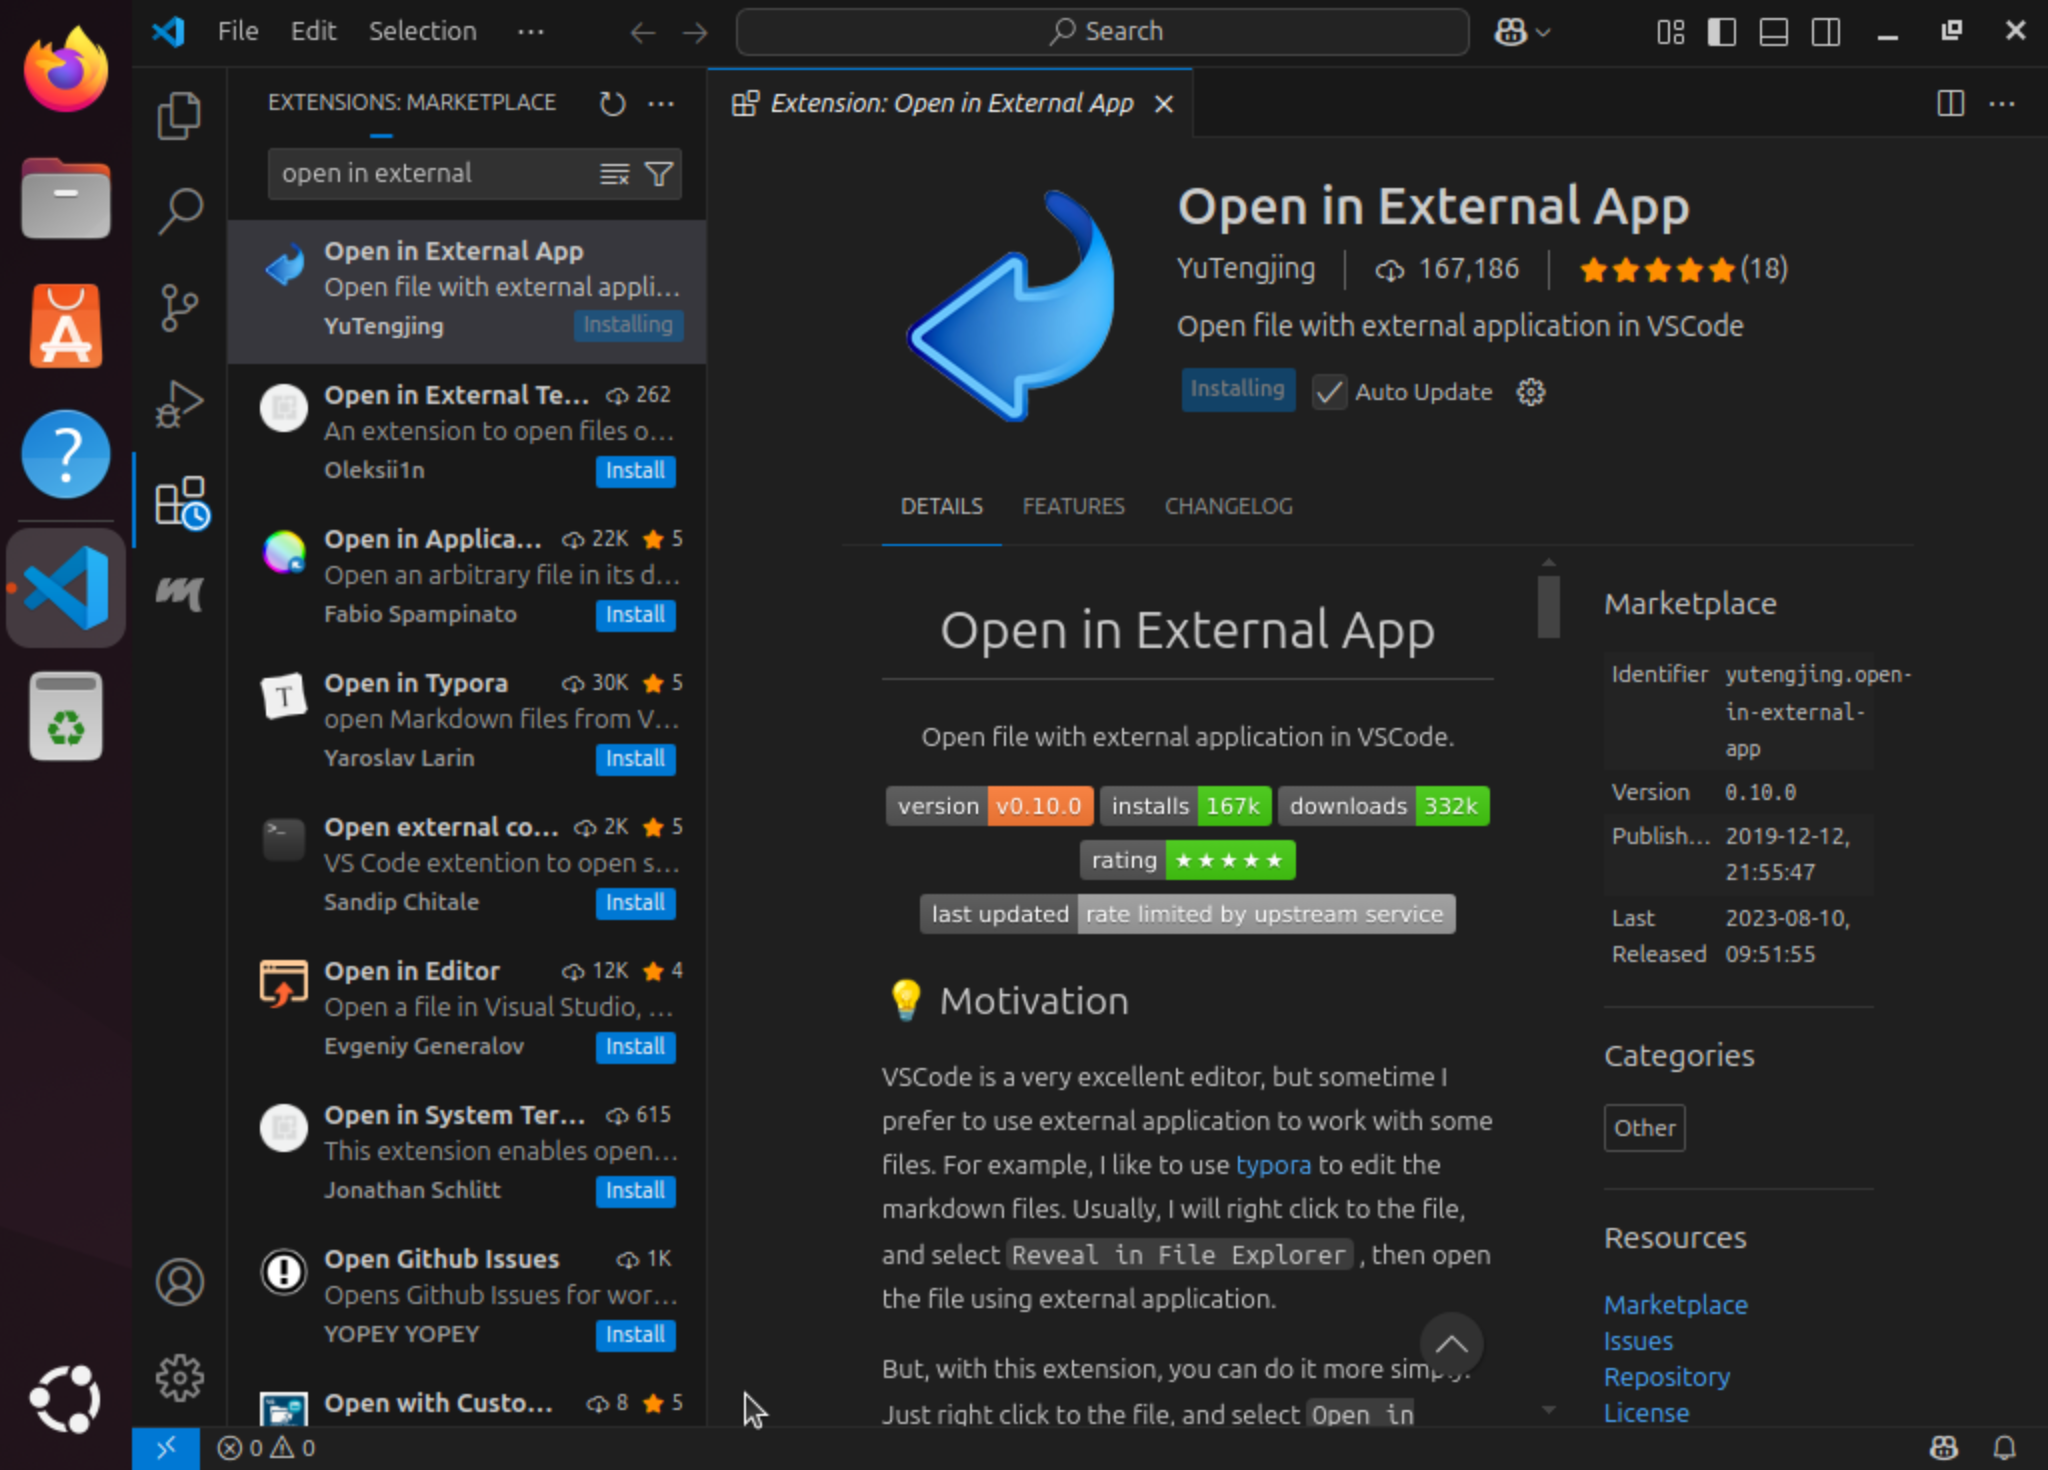Open Ubuntu Software from the dock
The height and width of the screenshot is (1470, 2048).
(x=66, y=326)
